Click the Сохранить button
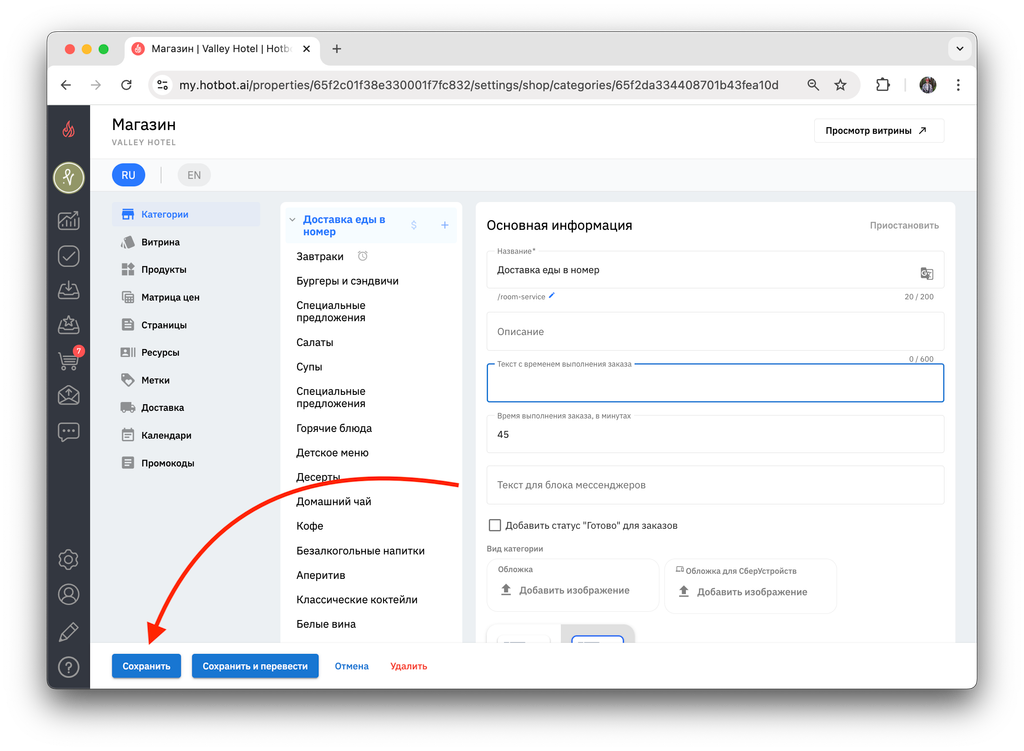 pyautogui.click(x=146, y=666)
